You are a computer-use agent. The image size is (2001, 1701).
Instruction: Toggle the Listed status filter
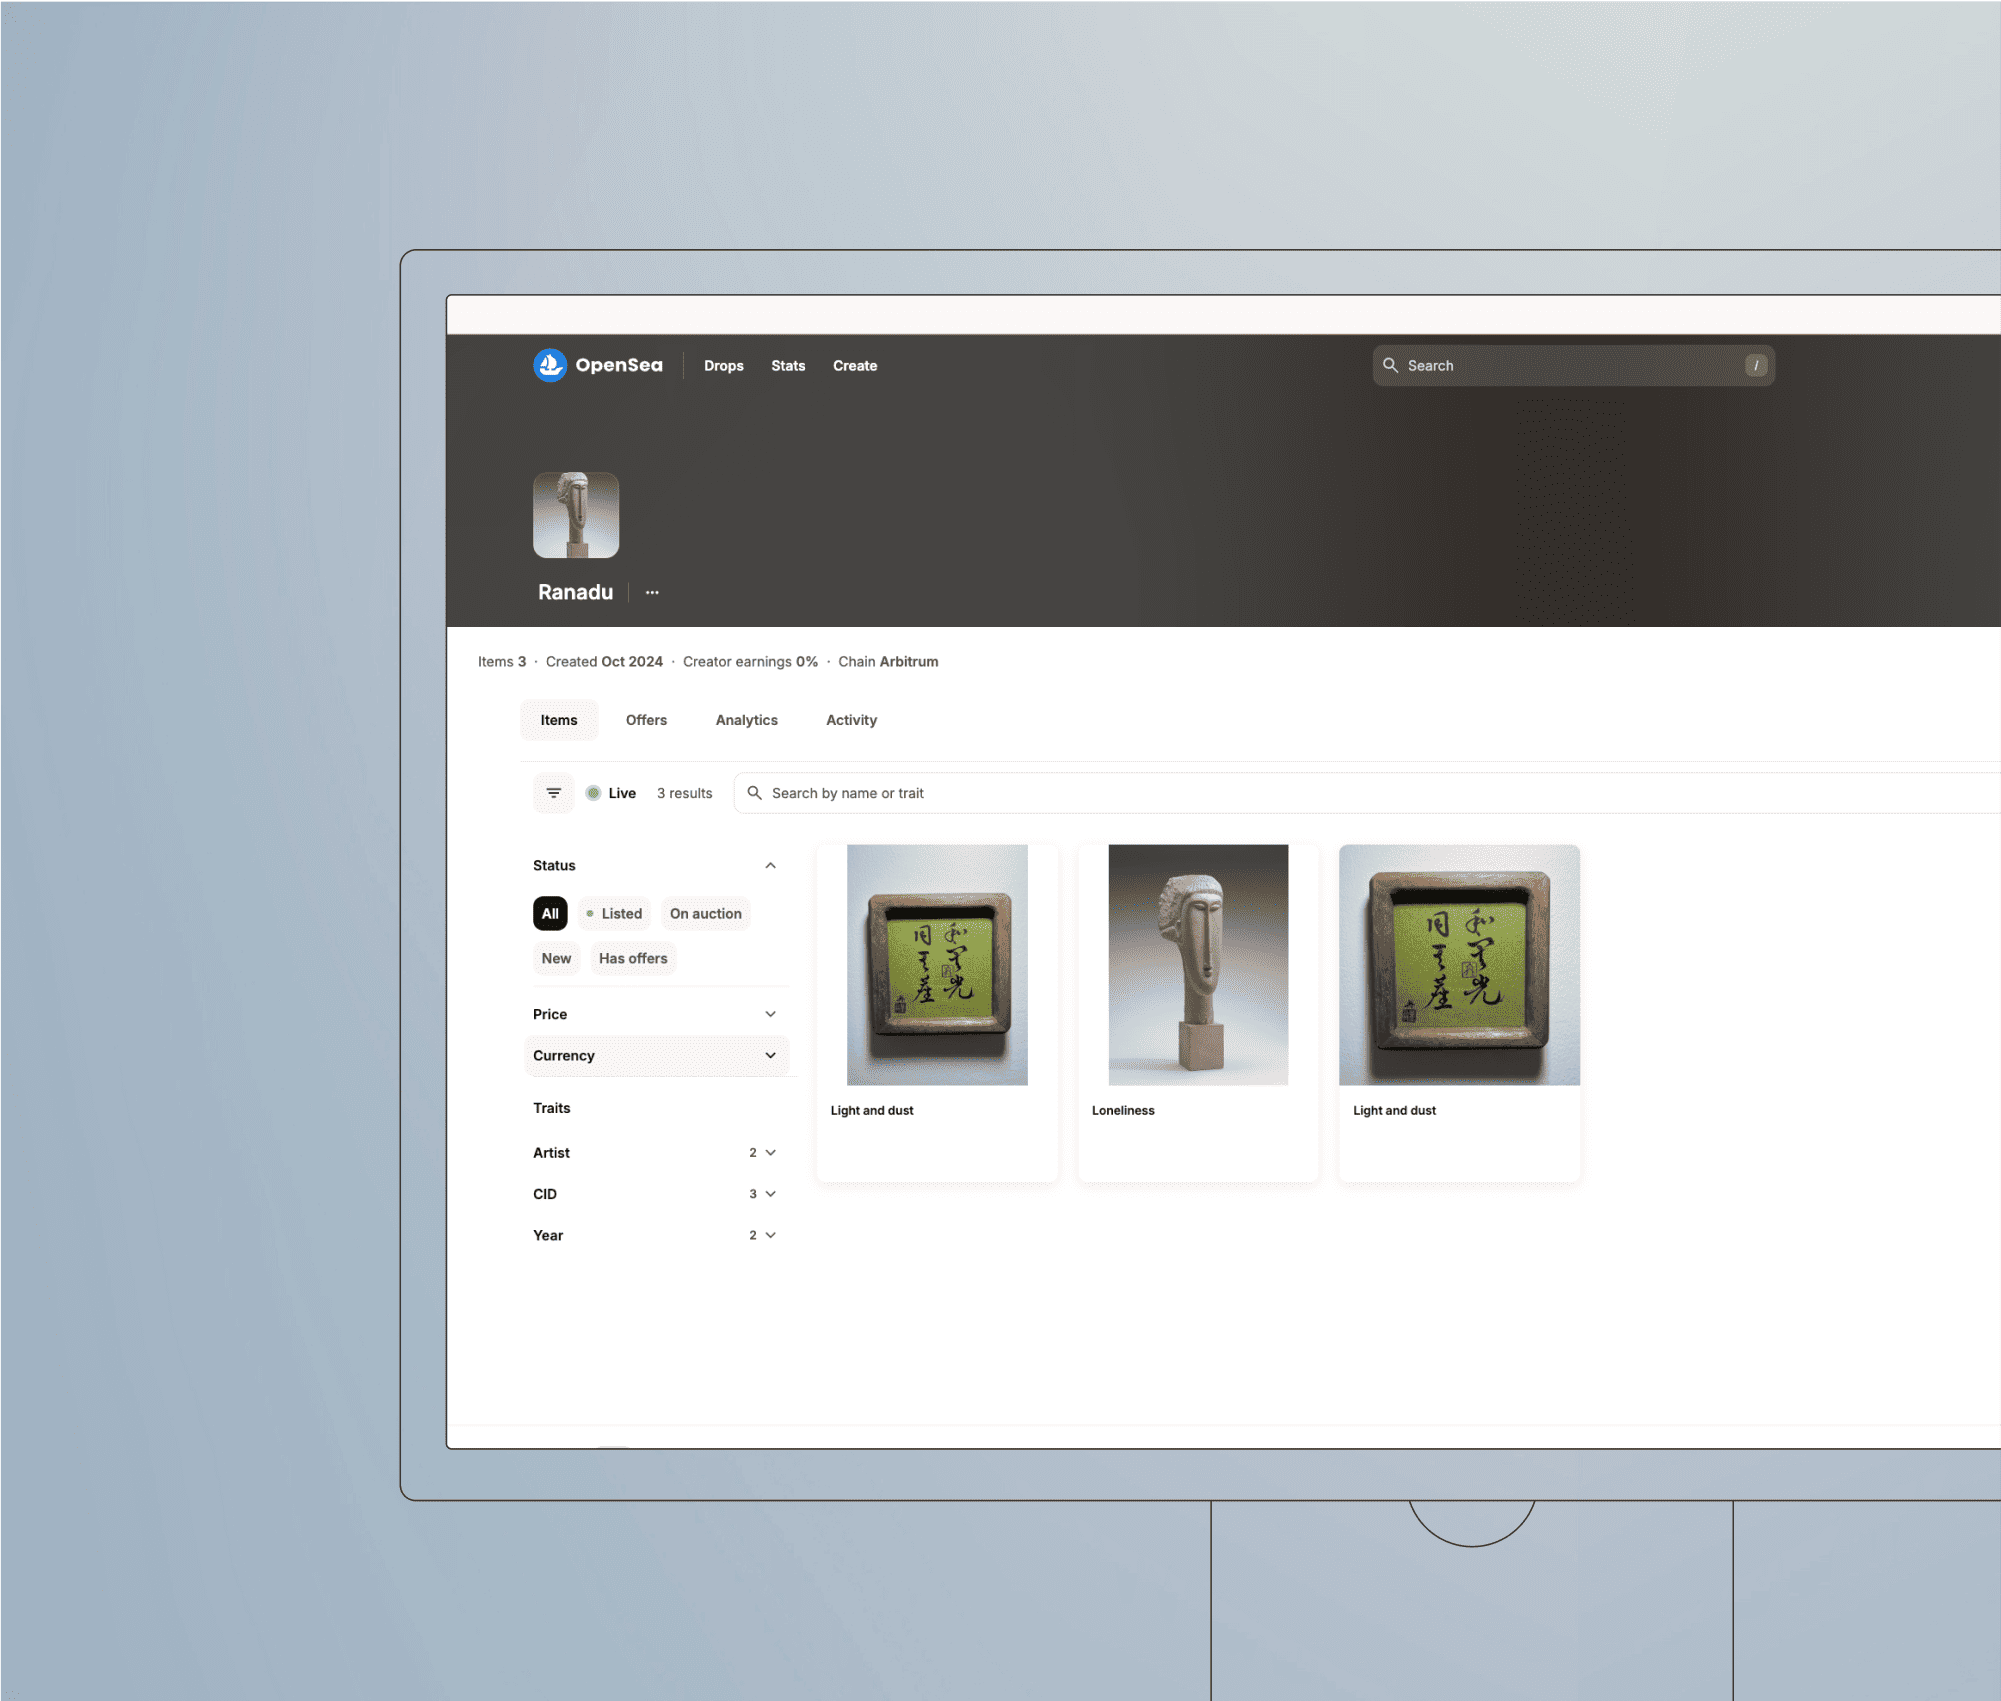(x=614, y=913)
